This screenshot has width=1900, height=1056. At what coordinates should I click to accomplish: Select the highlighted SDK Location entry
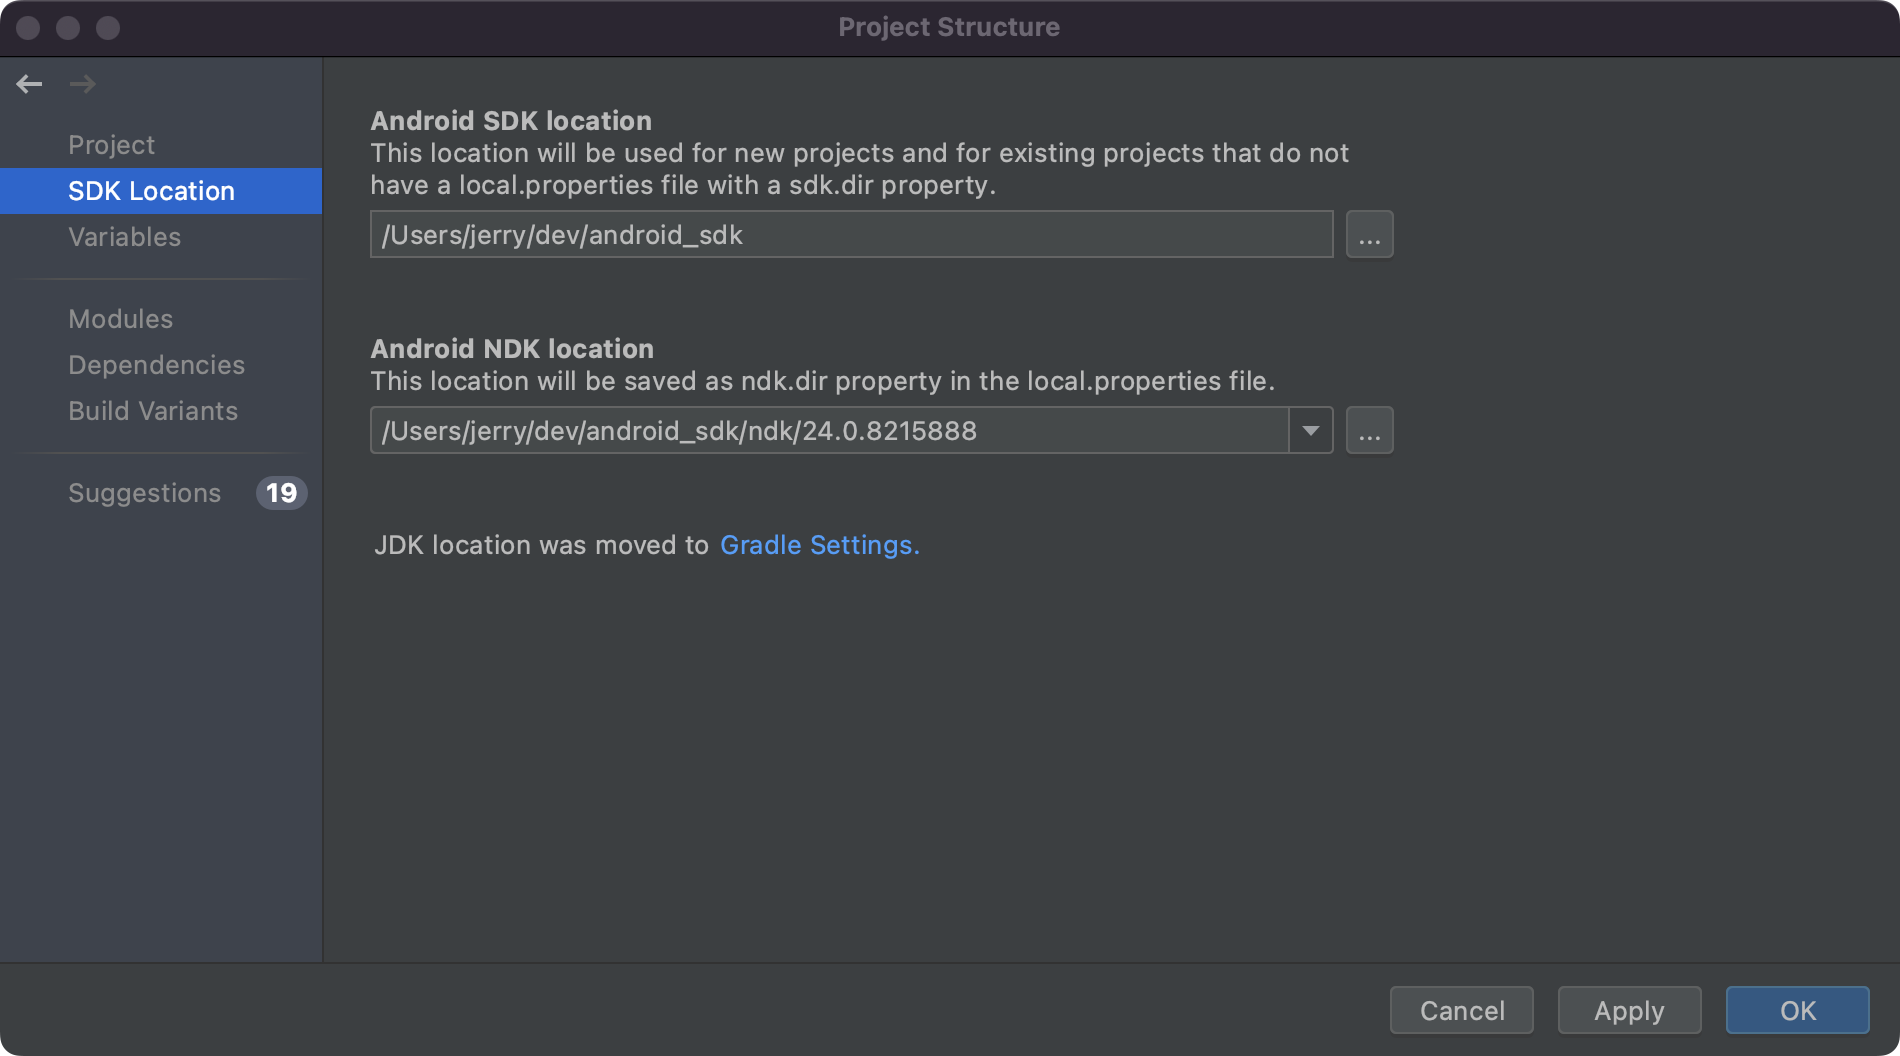pyautogui.click(x=151, y=190)
